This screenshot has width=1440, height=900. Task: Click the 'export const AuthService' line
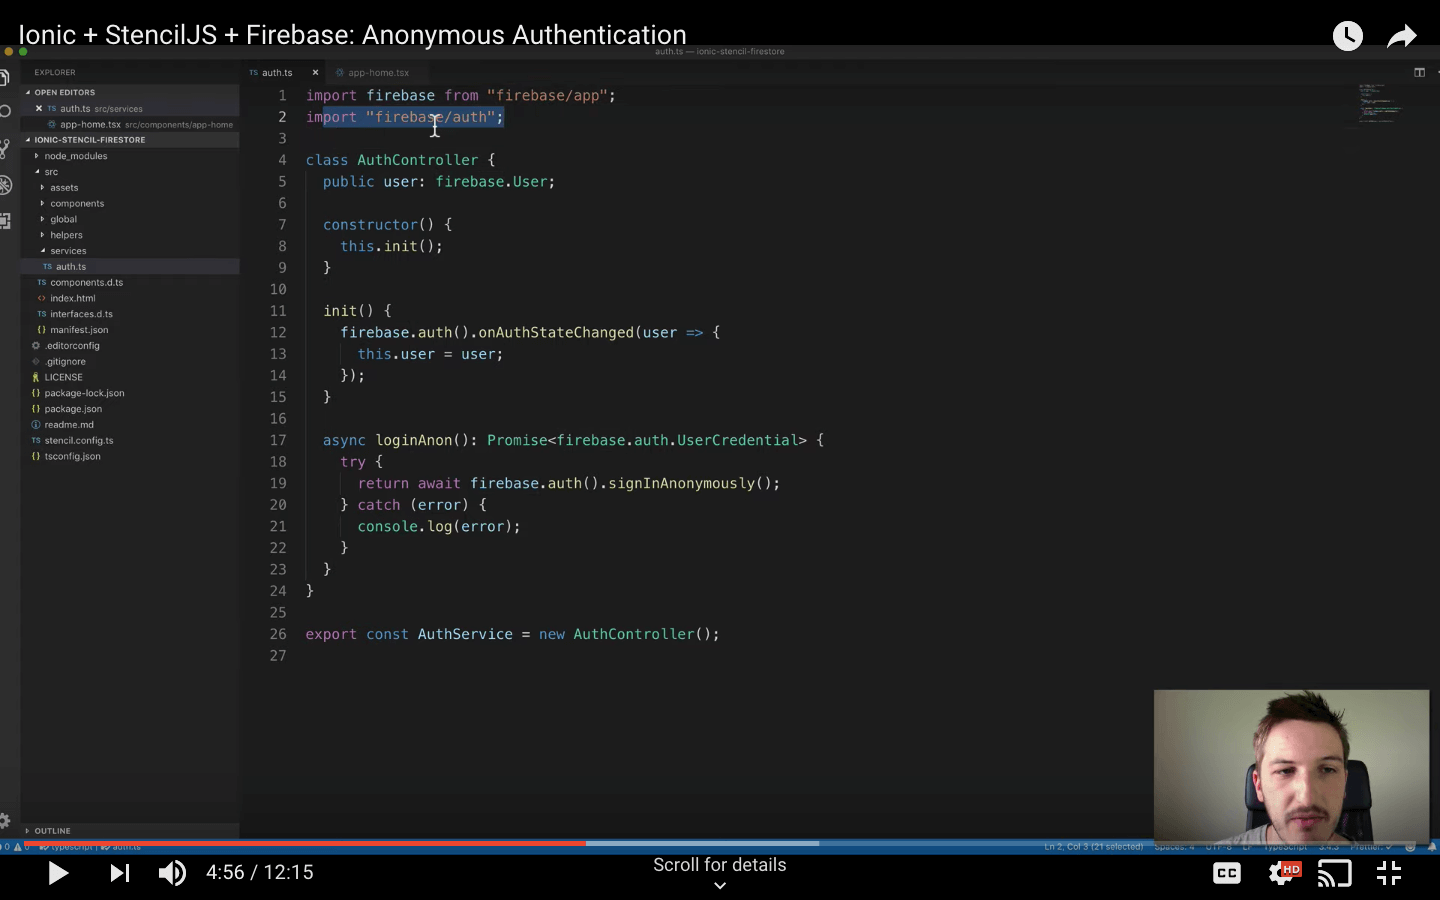512,634
